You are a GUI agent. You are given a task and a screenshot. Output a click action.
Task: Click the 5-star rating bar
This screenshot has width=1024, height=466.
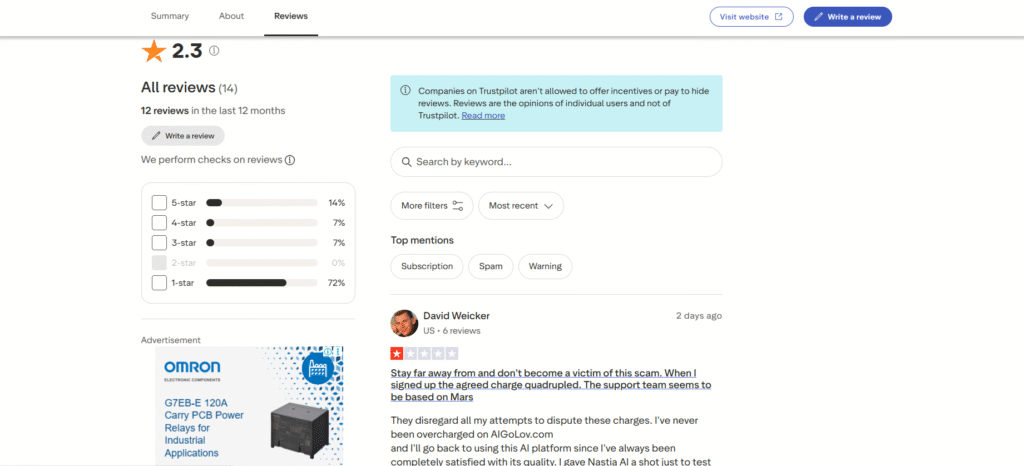(x=262, y=203)
